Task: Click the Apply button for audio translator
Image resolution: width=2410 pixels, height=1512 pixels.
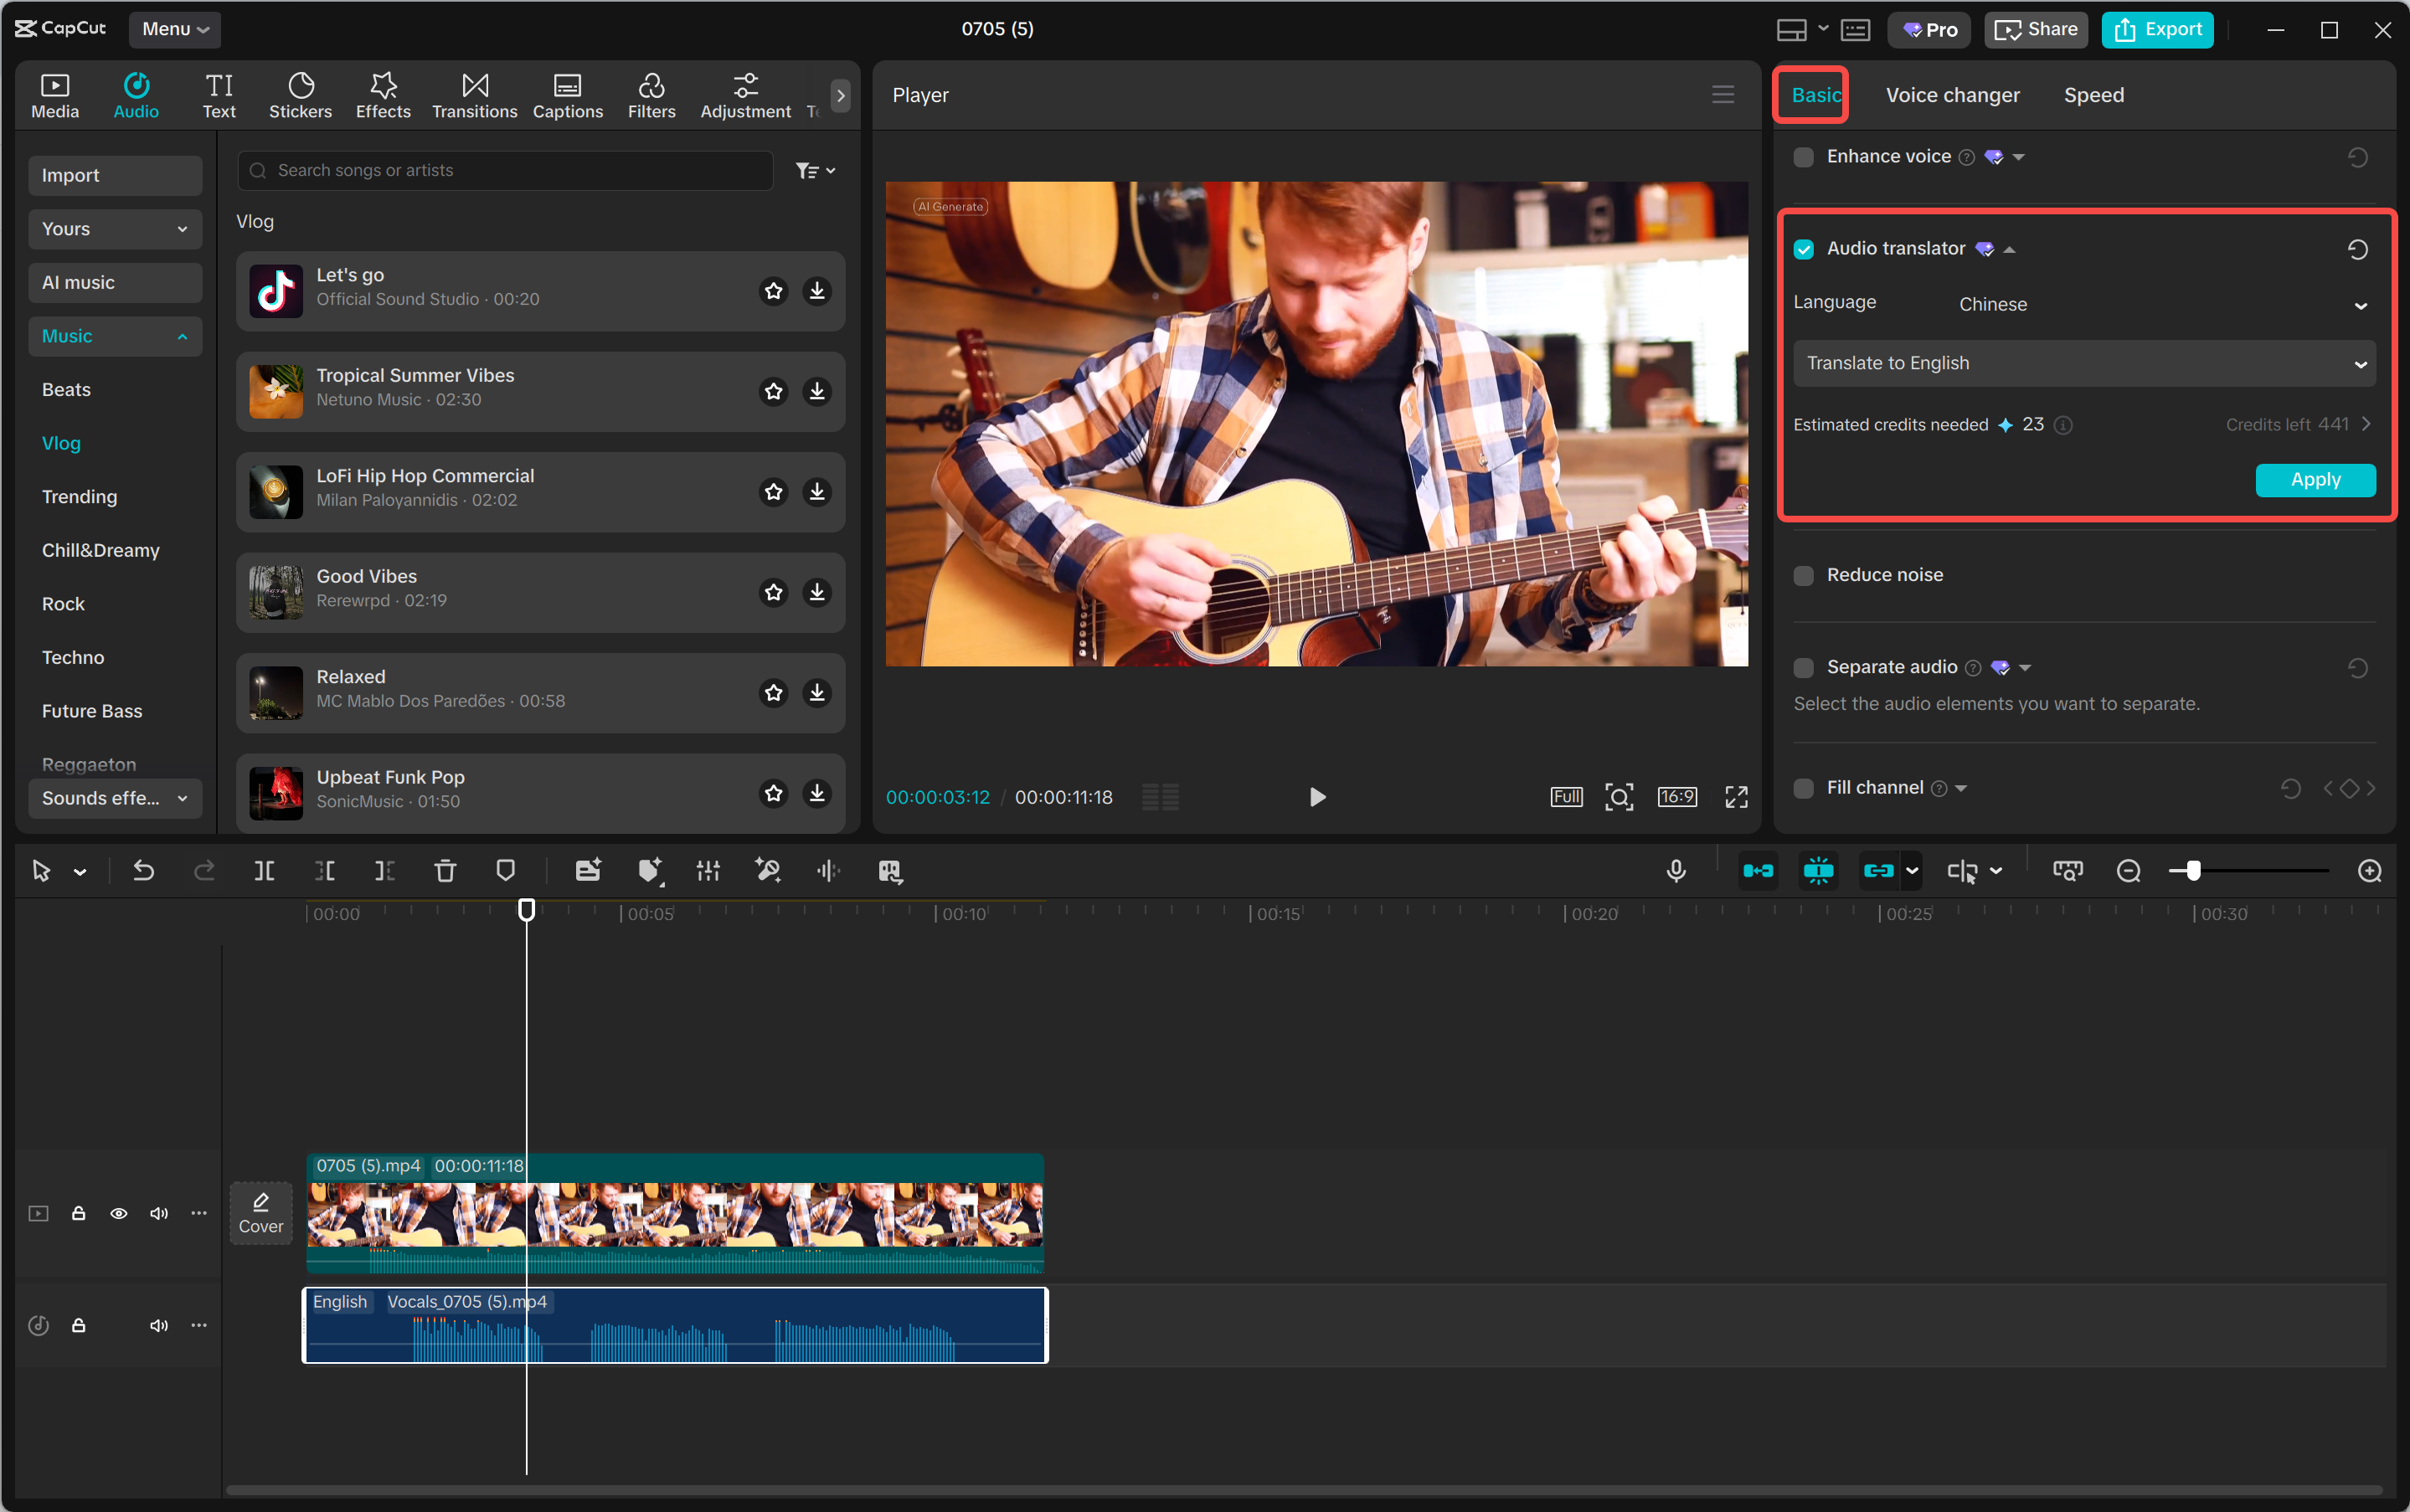Action: point(2315,480)
